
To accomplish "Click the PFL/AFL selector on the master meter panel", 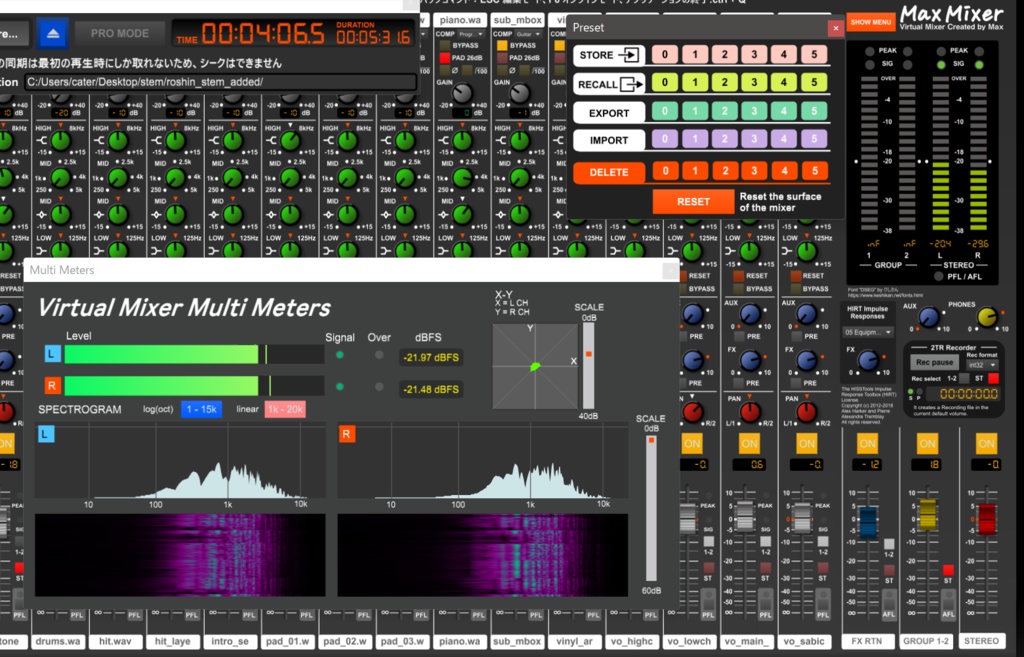I will pos(938,276).
